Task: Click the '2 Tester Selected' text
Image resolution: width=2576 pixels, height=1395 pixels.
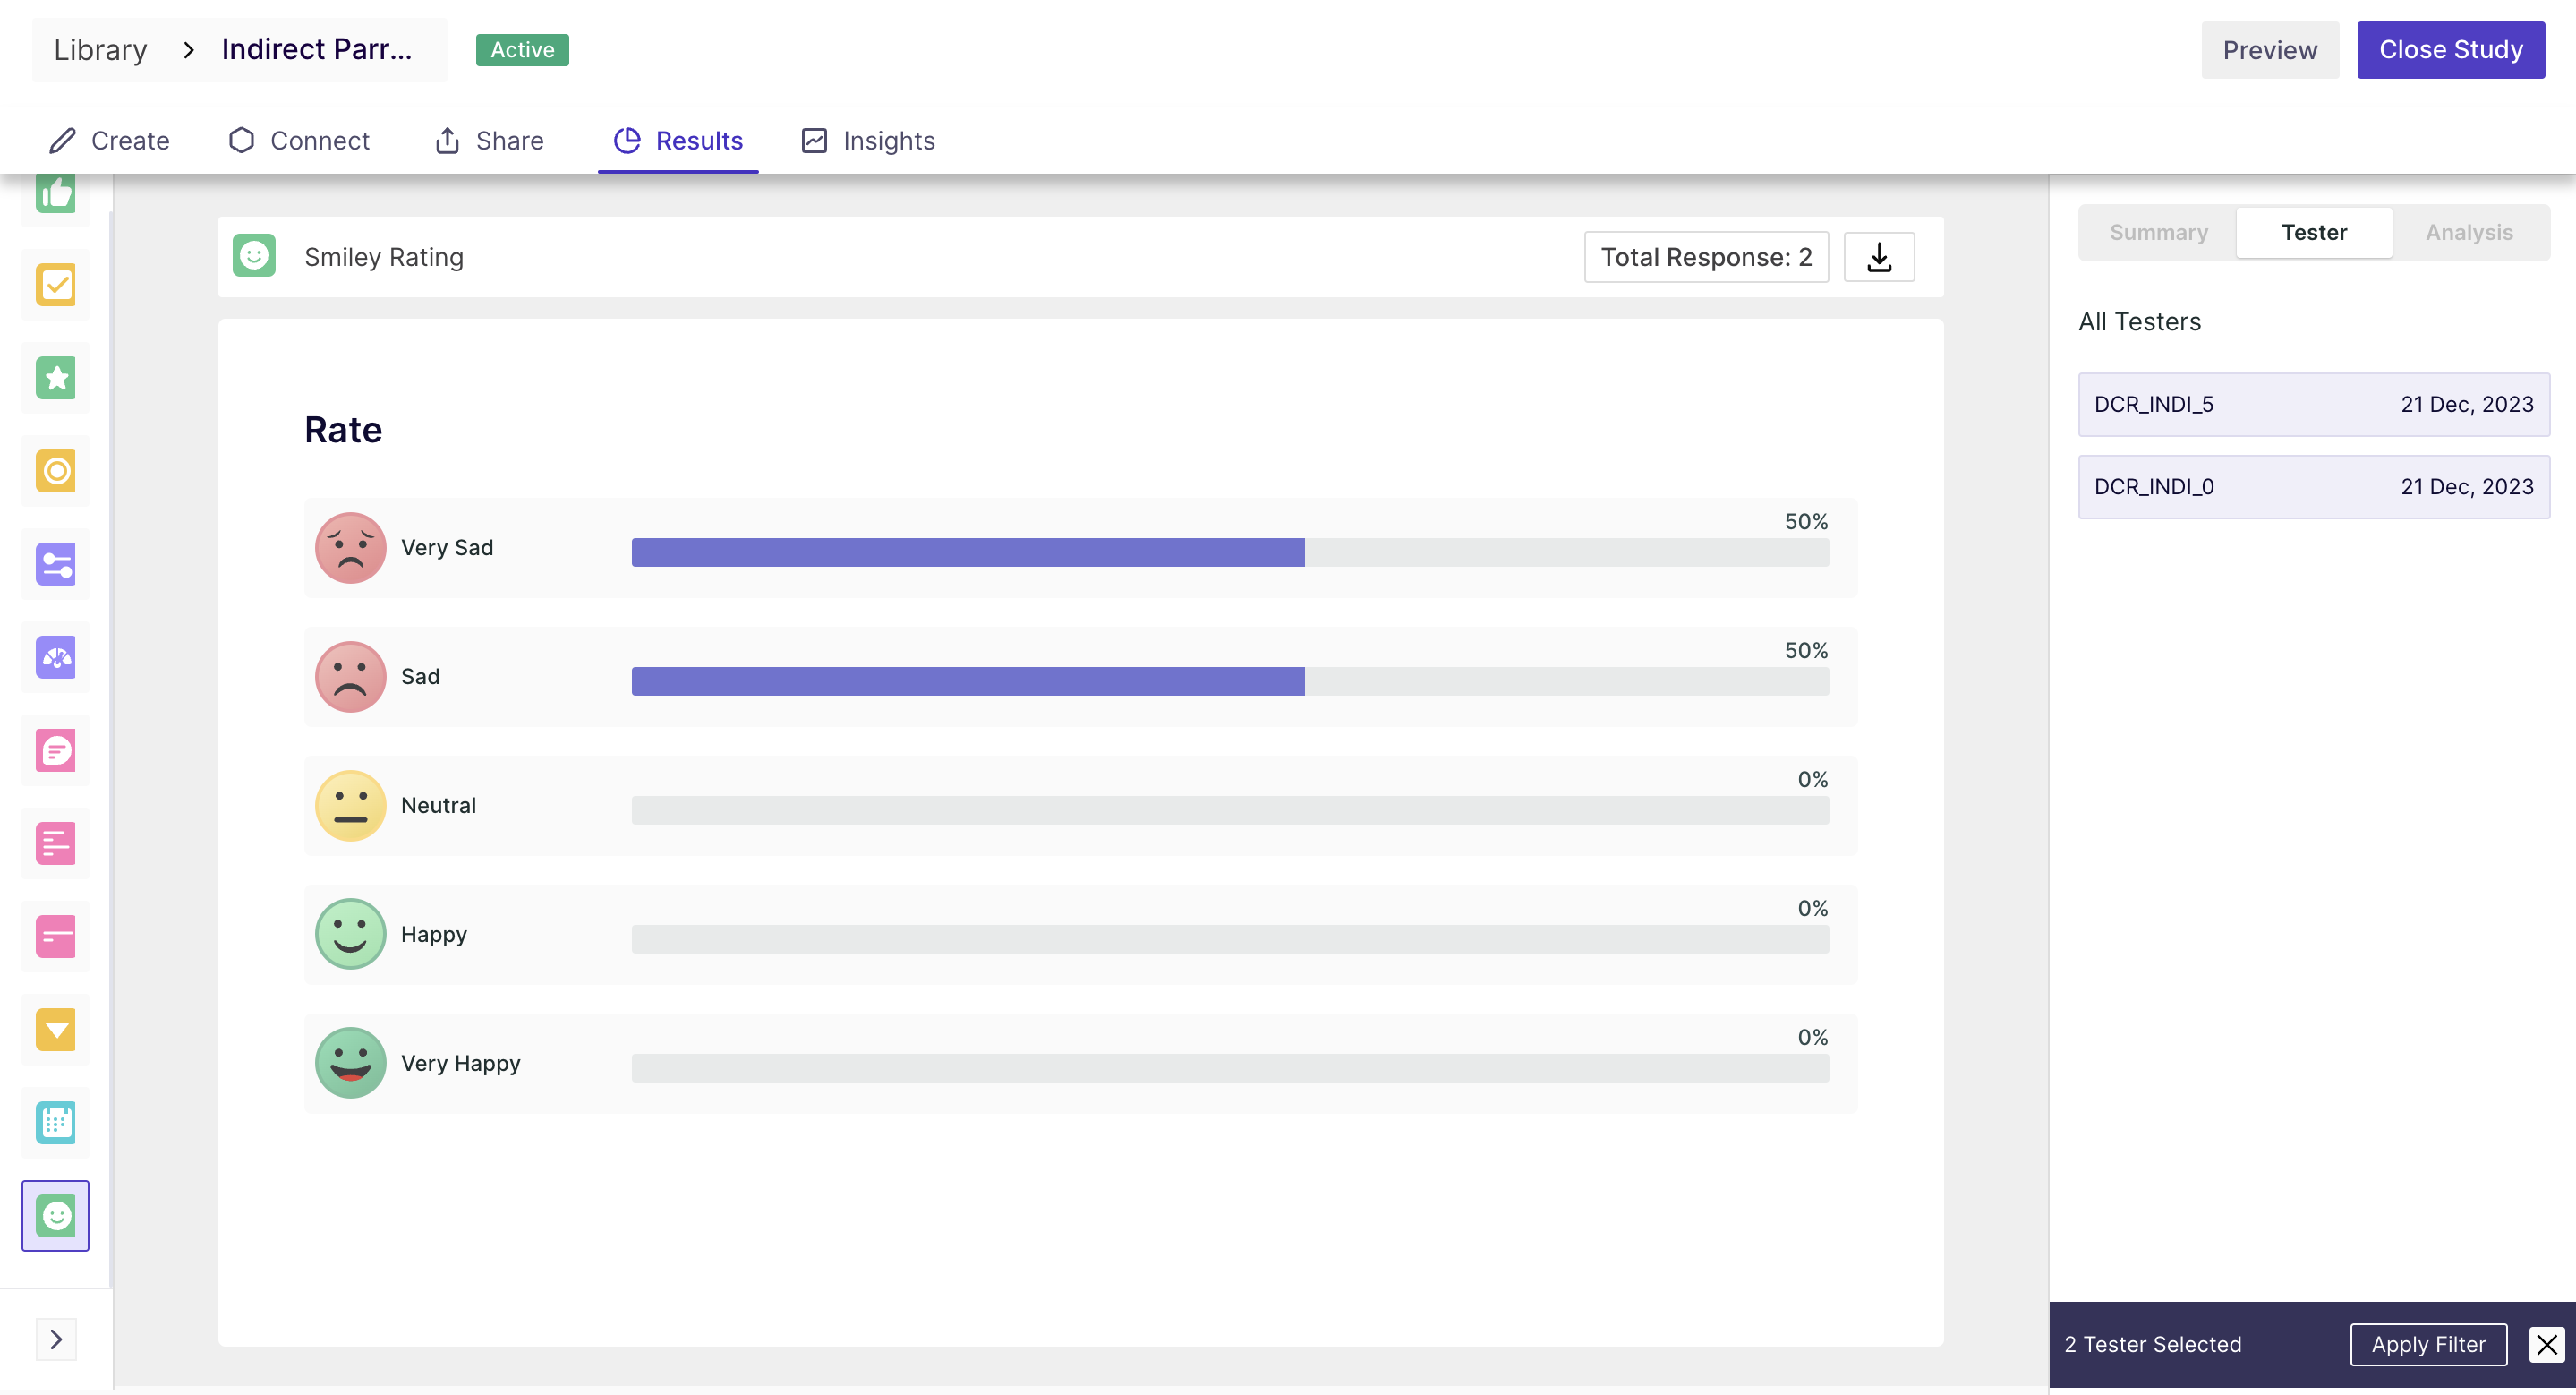Action: 2153,1344
